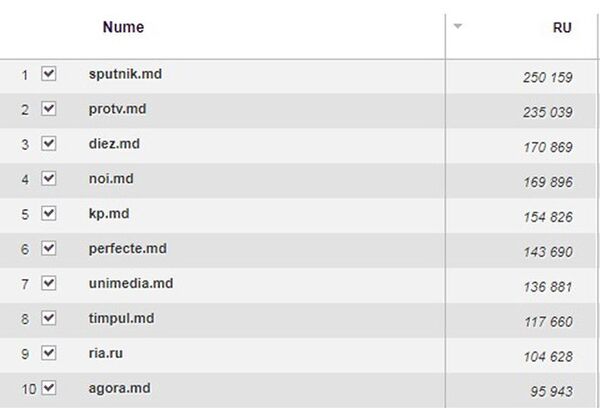Sort by the Nume column header
Viewport: 600px width, 408px height.
(123, 28)
